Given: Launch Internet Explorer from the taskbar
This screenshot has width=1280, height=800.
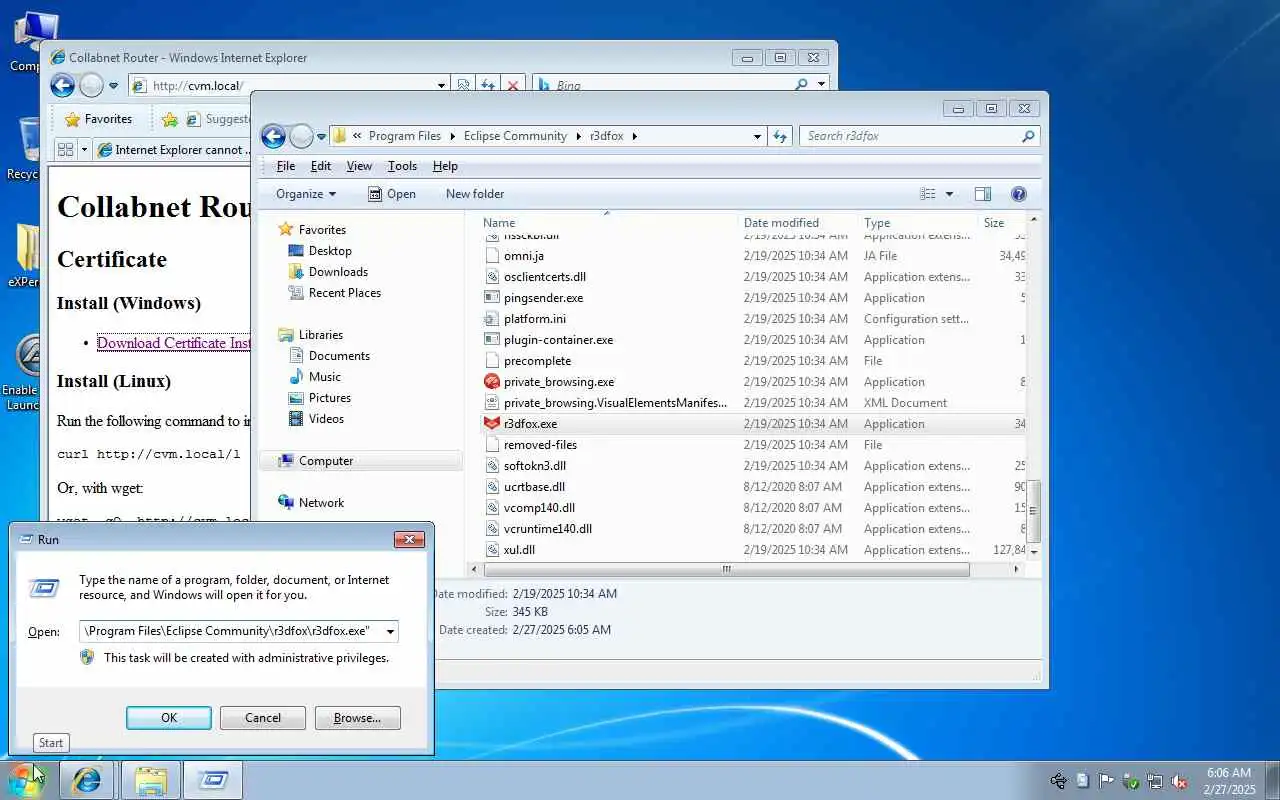Looking at the screenshot, I should [87, 780].
